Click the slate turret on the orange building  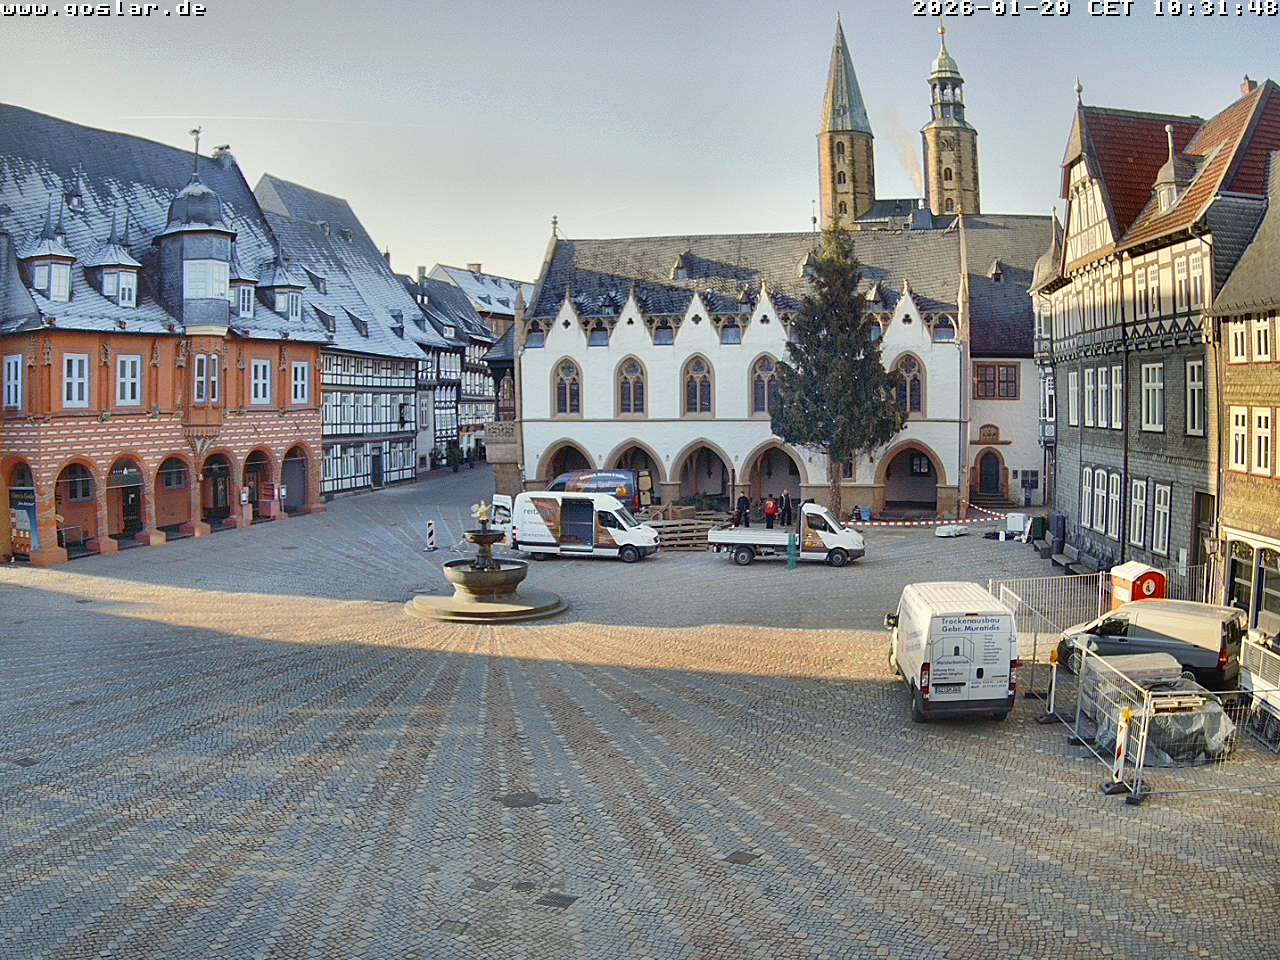tap(196, 250)
